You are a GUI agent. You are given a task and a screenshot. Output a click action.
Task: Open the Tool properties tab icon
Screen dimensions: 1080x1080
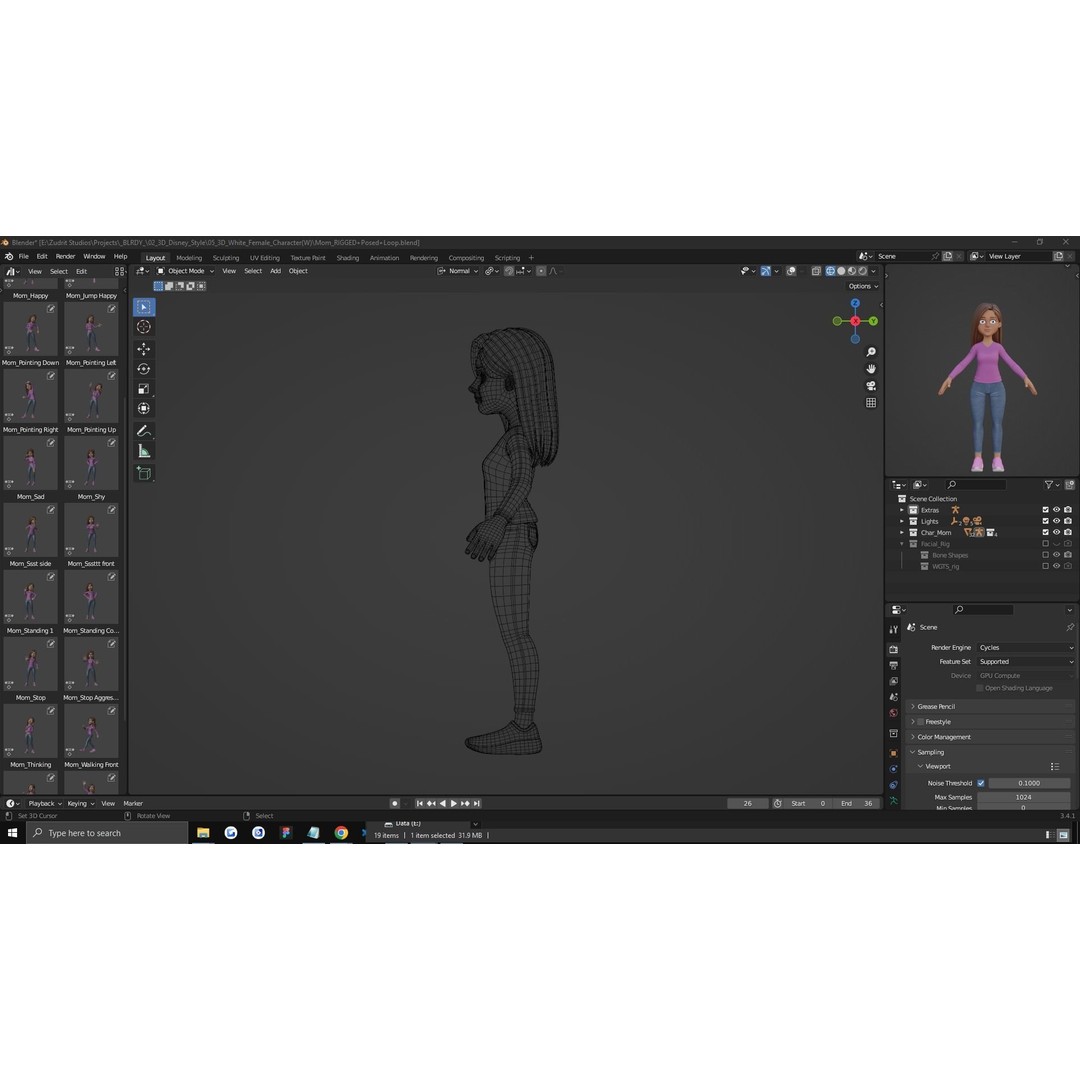tap(893, 630)
